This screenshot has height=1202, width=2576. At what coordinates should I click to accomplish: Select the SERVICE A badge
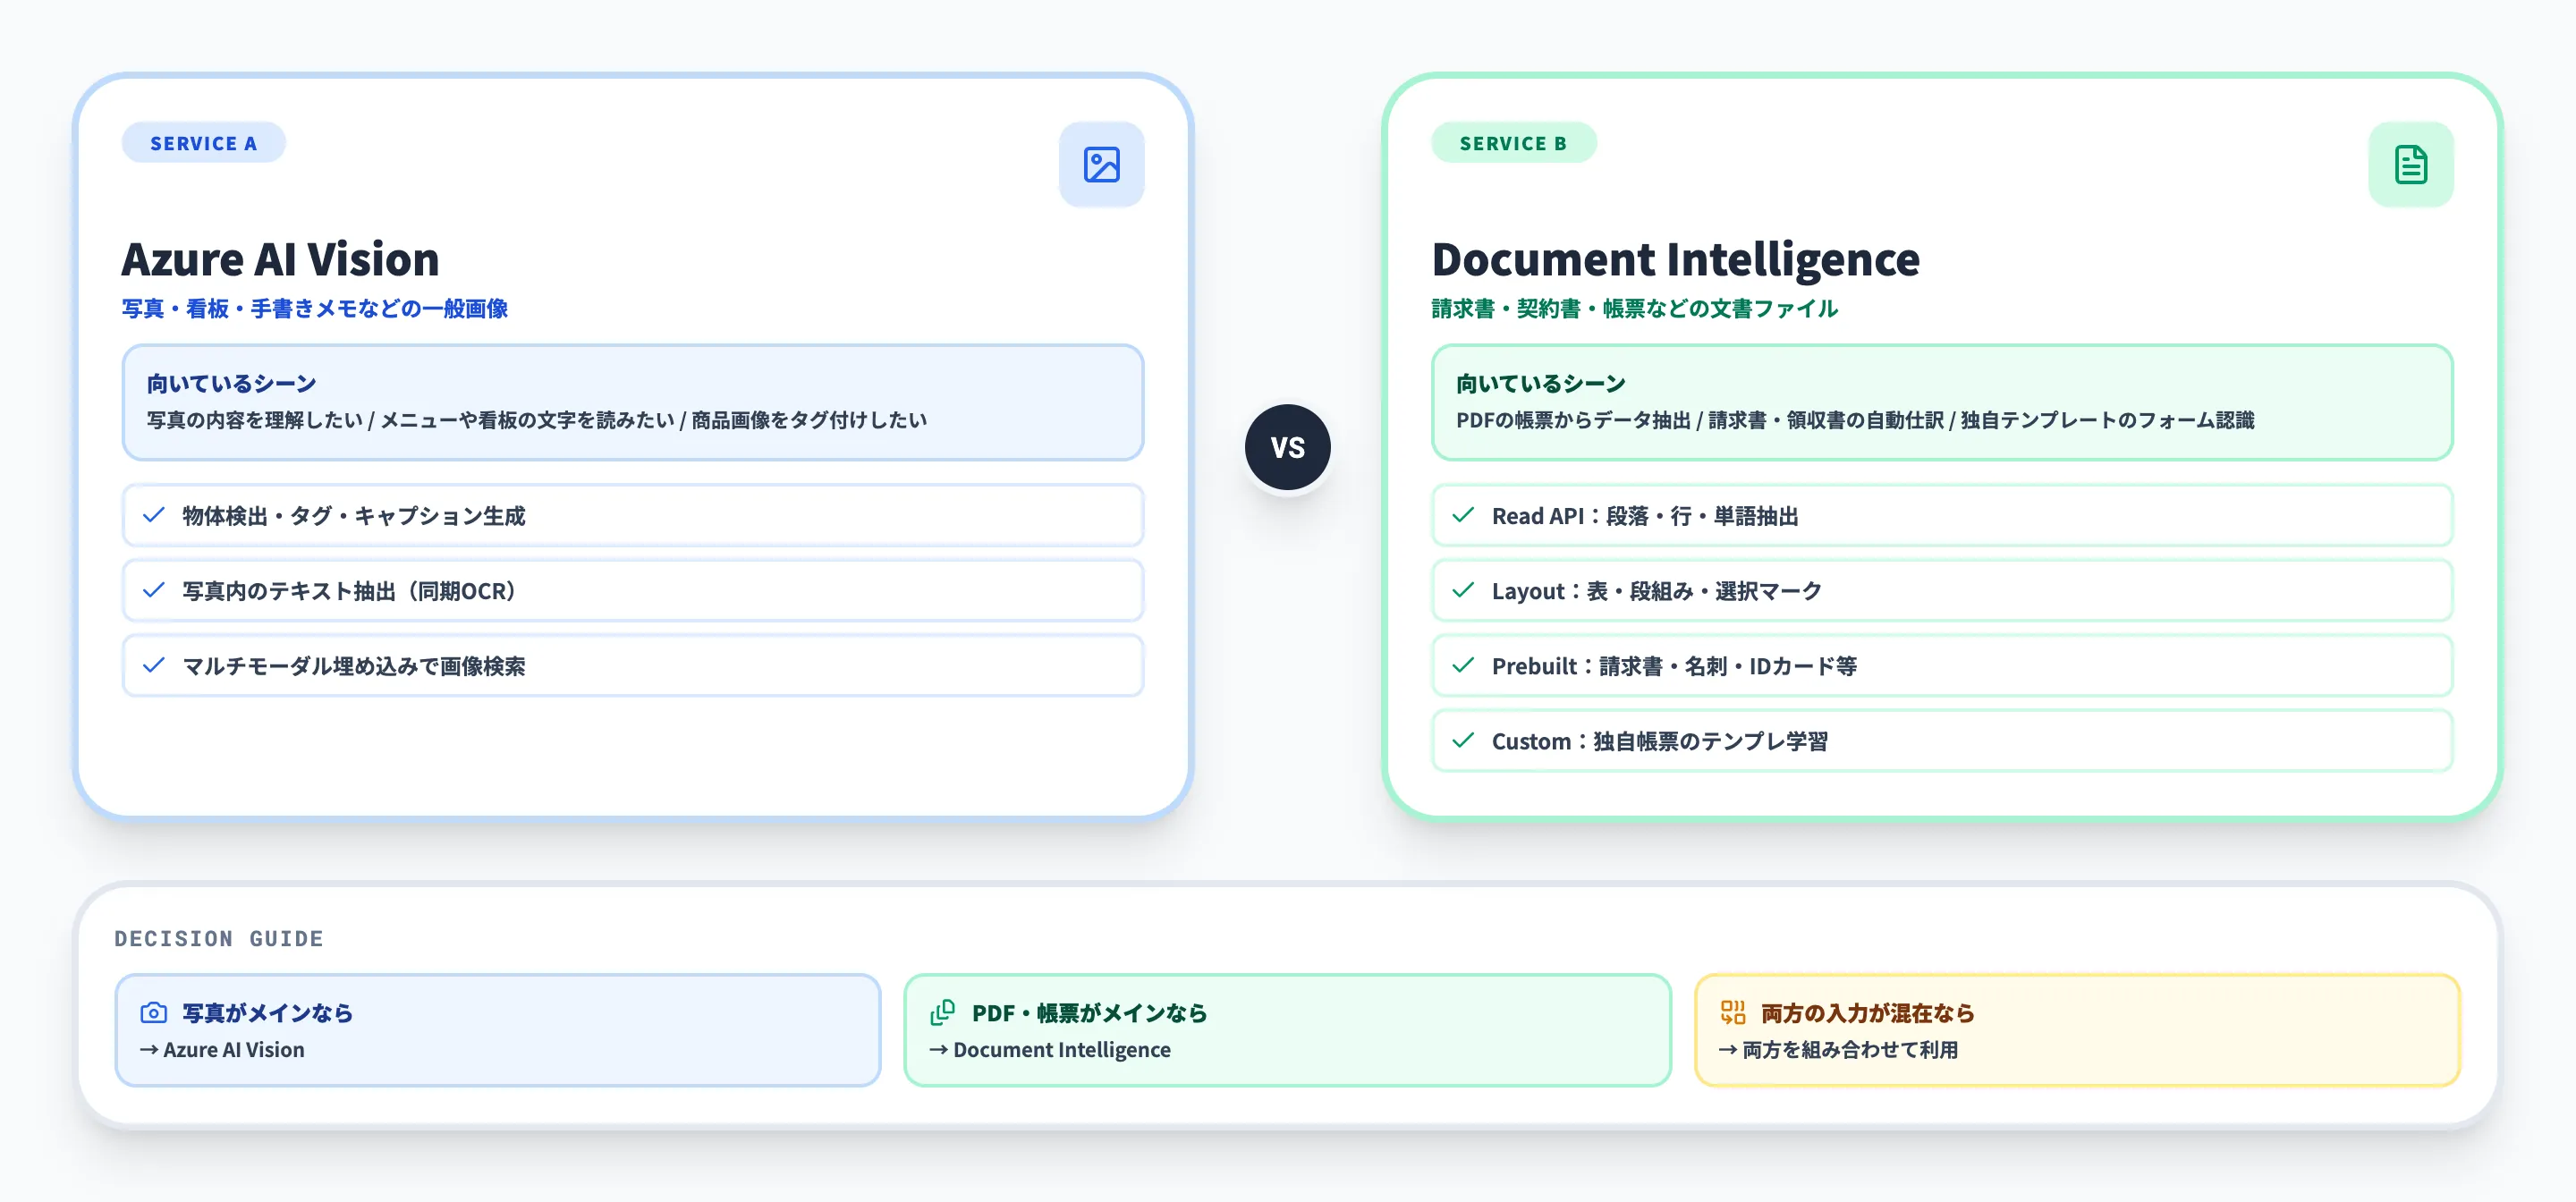point(204,142)
